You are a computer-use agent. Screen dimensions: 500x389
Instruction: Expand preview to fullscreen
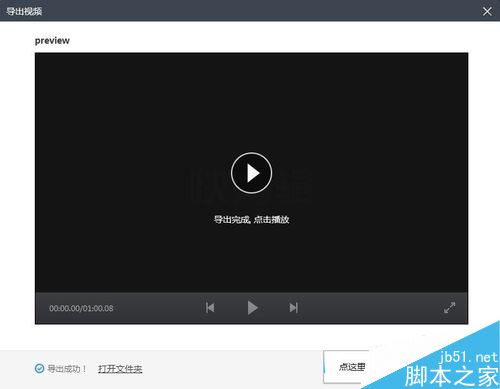coord(449,308)
